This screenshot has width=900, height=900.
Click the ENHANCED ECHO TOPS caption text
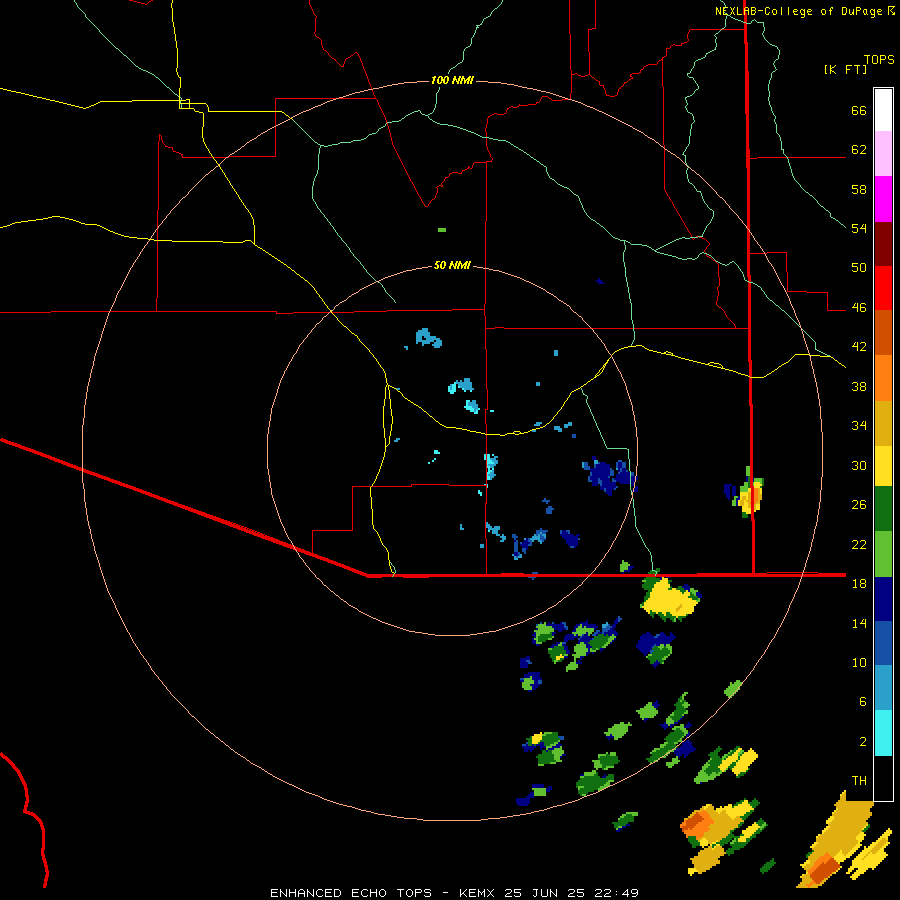click(351, 893)
